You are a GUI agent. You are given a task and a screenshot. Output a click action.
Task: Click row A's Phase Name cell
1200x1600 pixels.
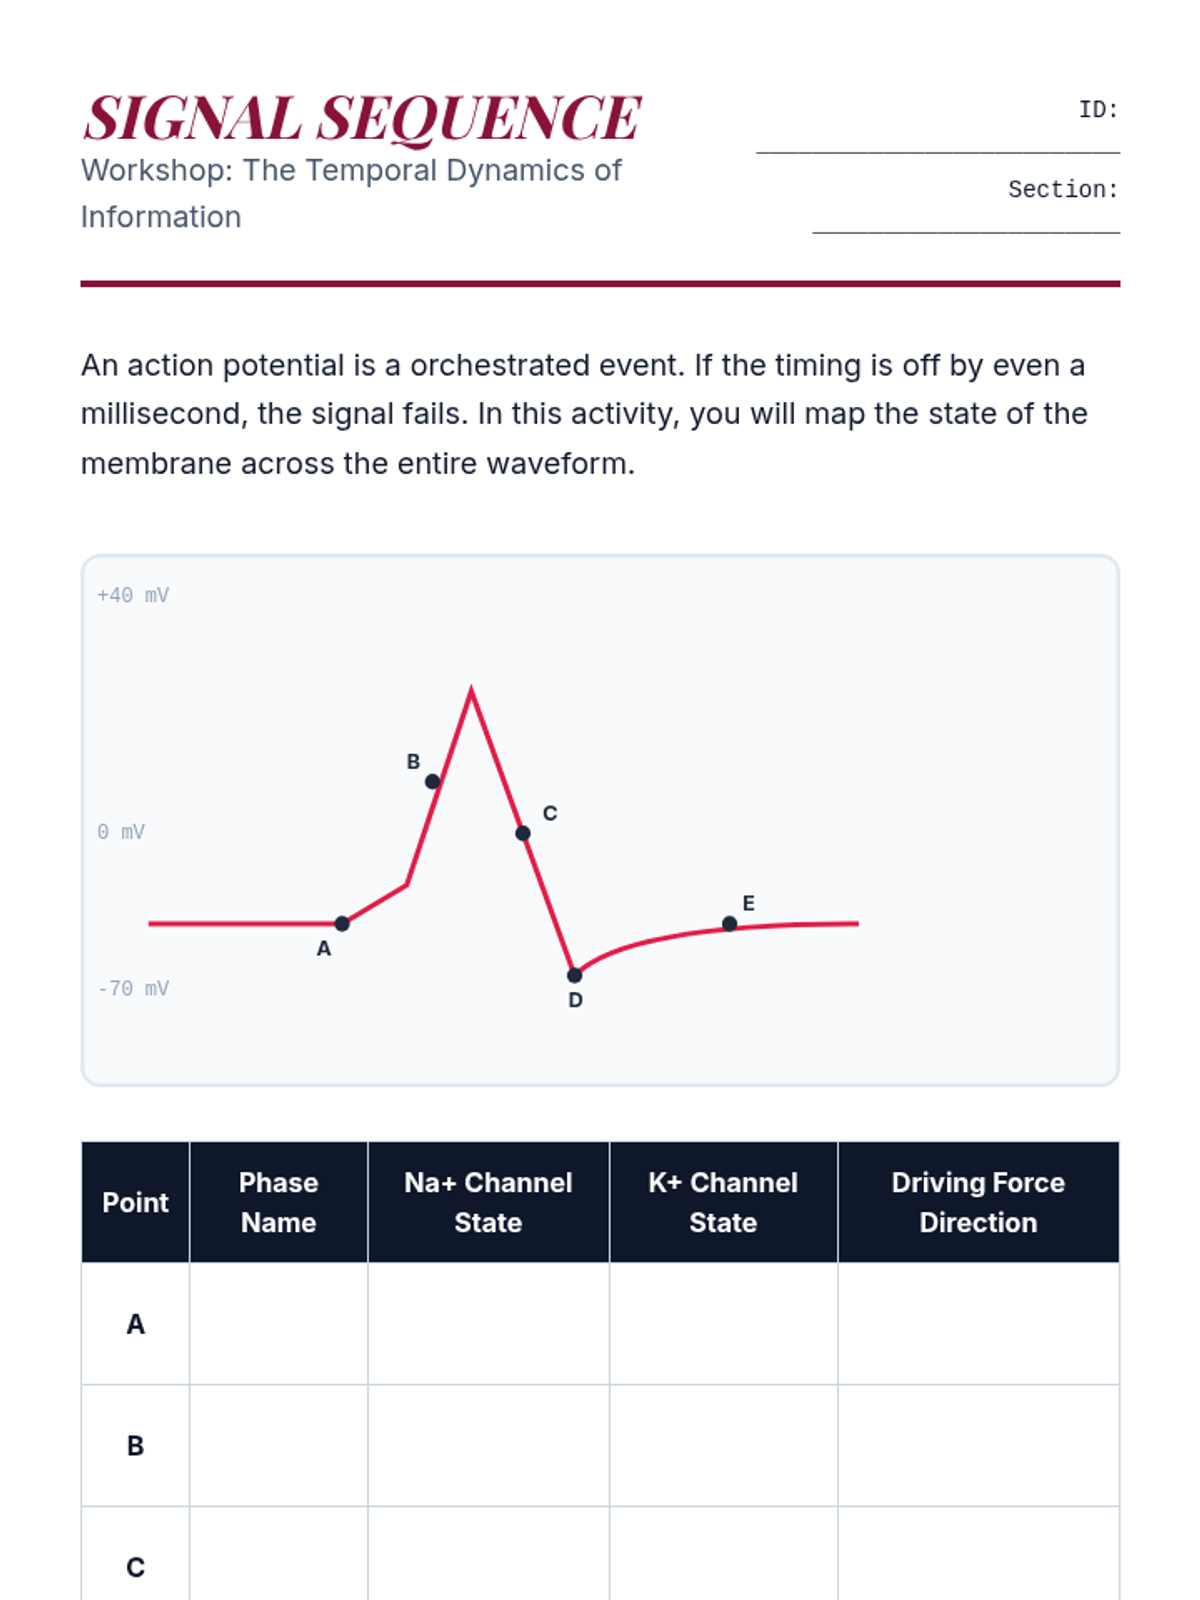pyautogui.click(x=278, y=1324)
